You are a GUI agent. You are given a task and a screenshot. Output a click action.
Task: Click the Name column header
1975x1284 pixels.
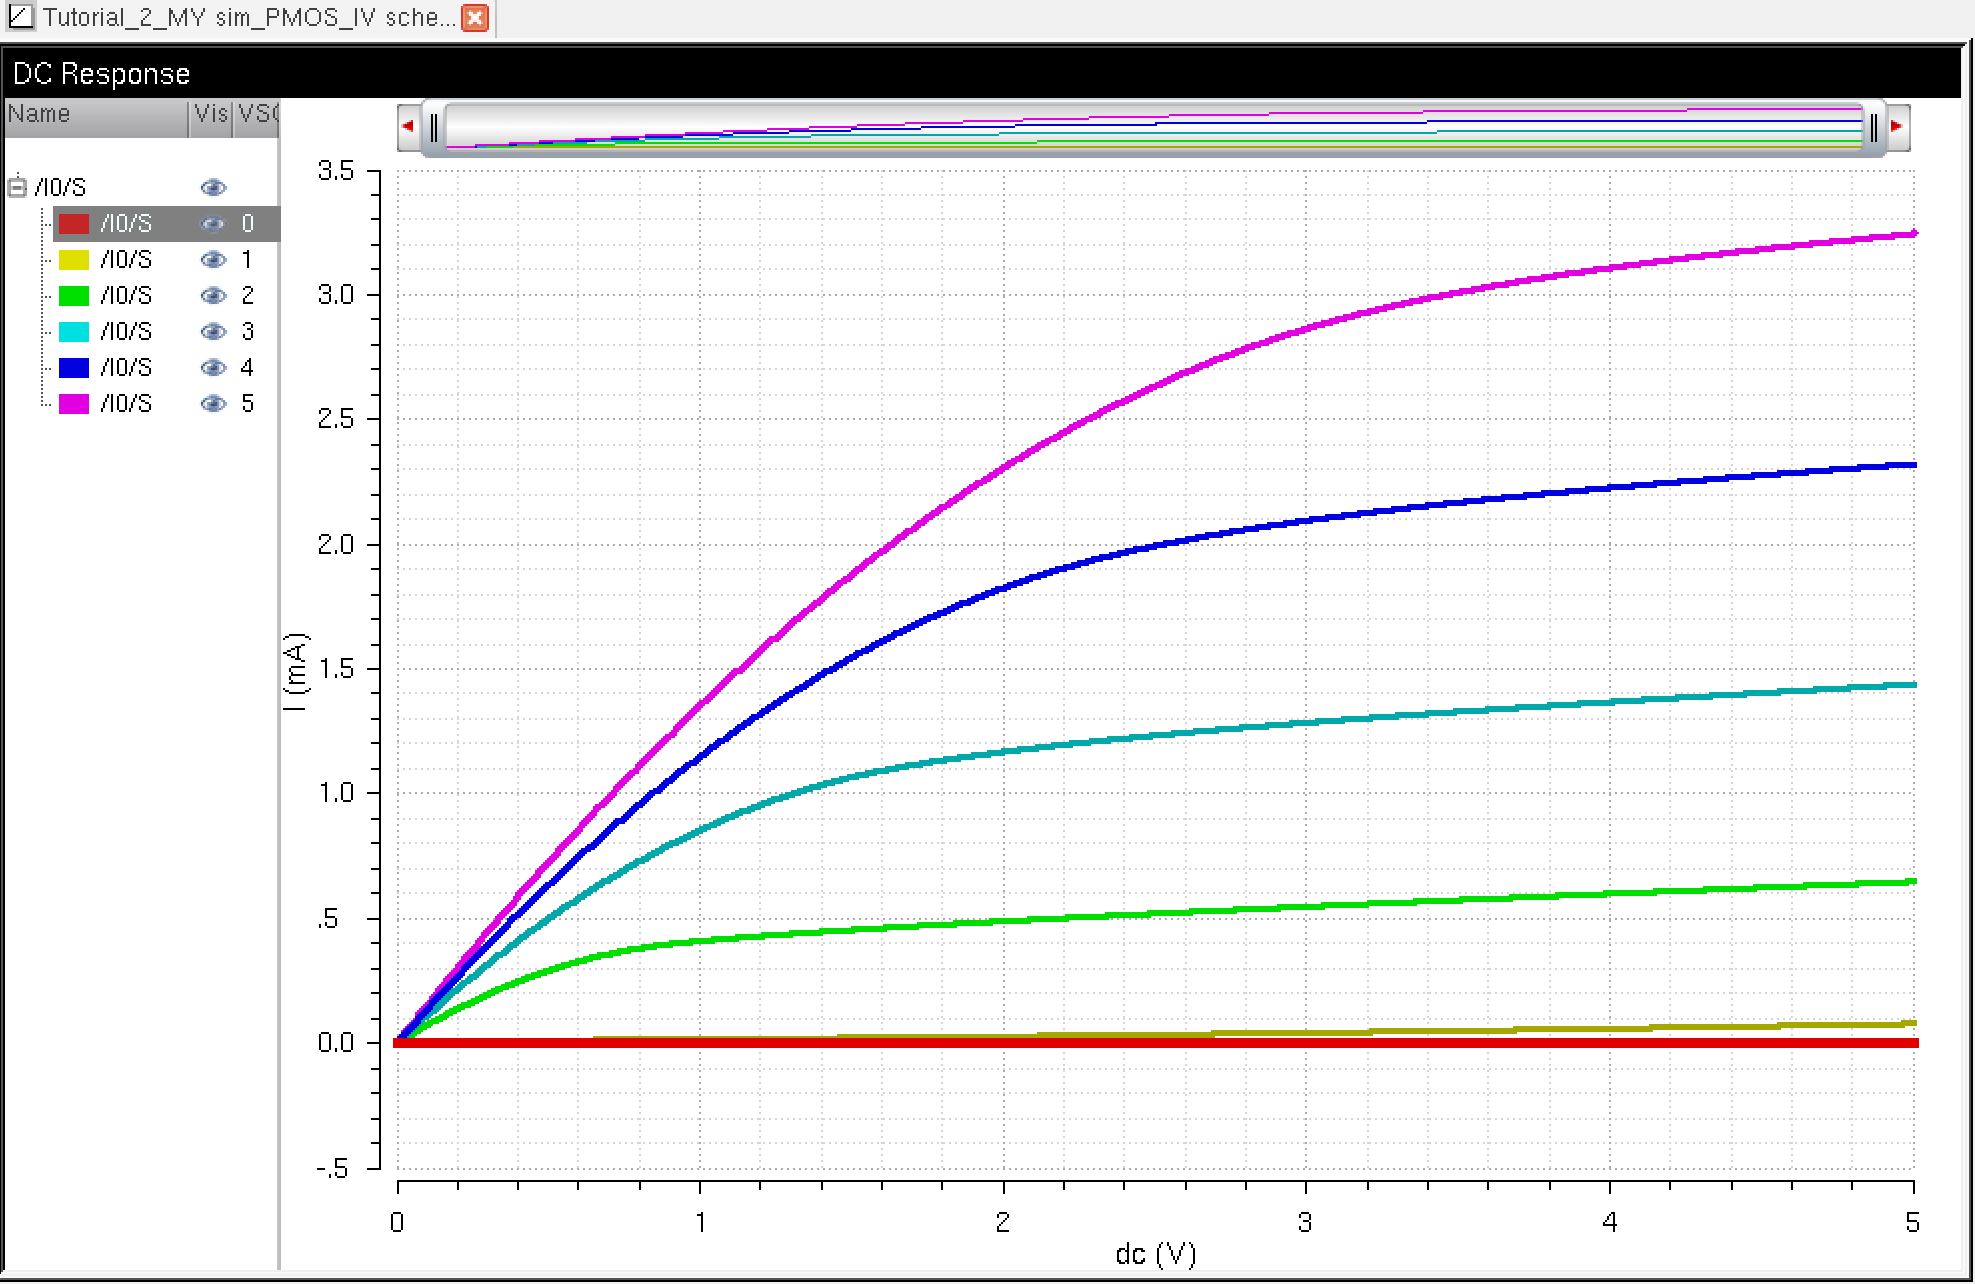coord(96,116)
